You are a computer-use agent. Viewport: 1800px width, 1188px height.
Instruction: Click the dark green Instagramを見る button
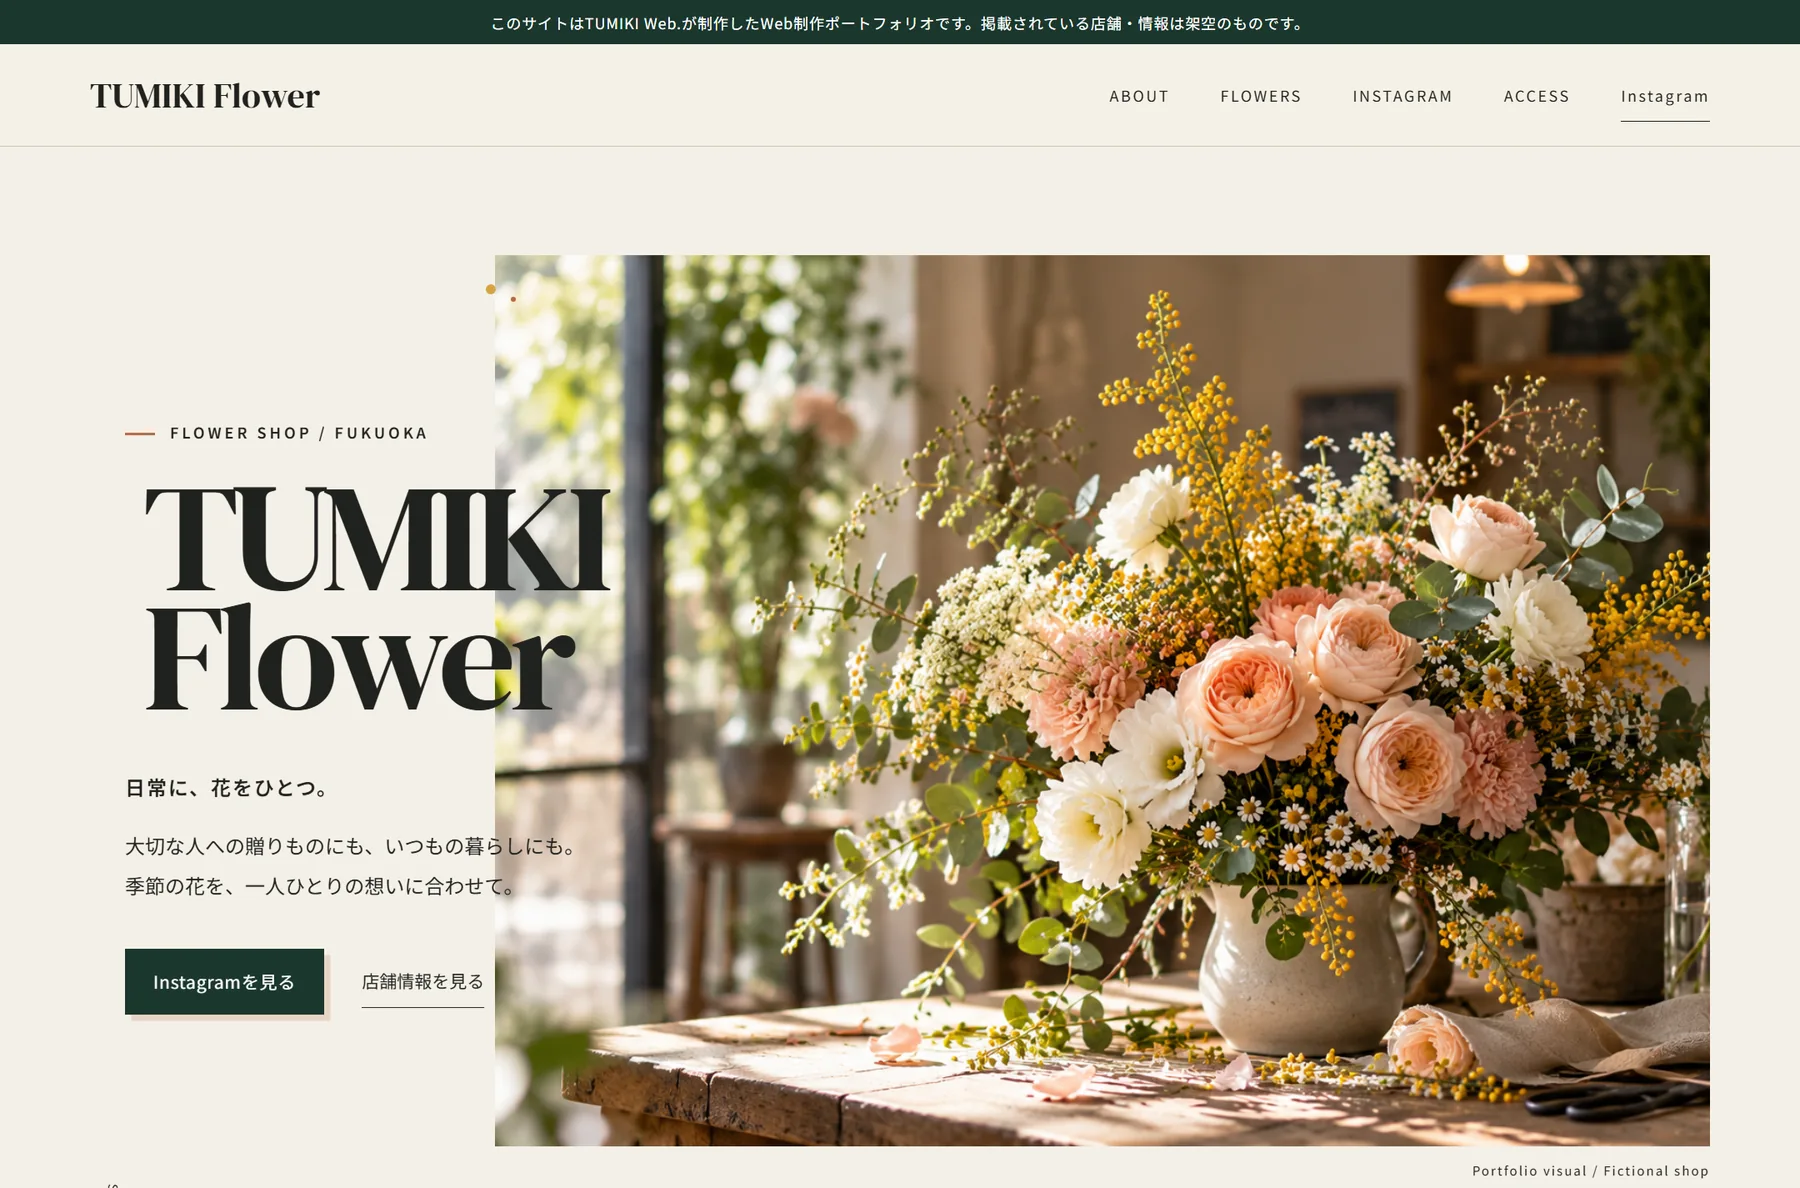coord(224,982)
